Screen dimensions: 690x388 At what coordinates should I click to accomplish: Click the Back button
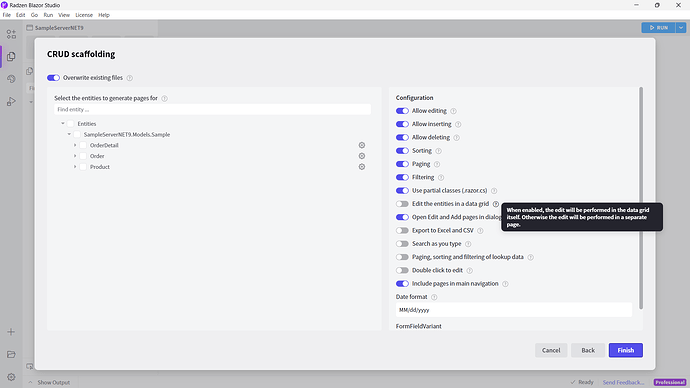pyautogui.click(x=588, y=350)
